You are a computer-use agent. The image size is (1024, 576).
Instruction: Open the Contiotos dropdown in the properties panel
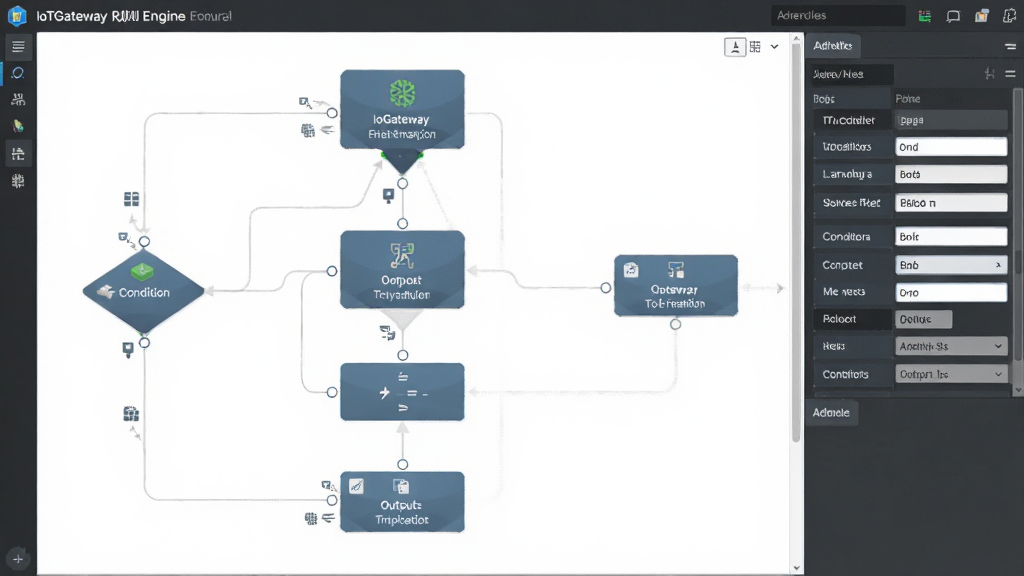[951, 374]
